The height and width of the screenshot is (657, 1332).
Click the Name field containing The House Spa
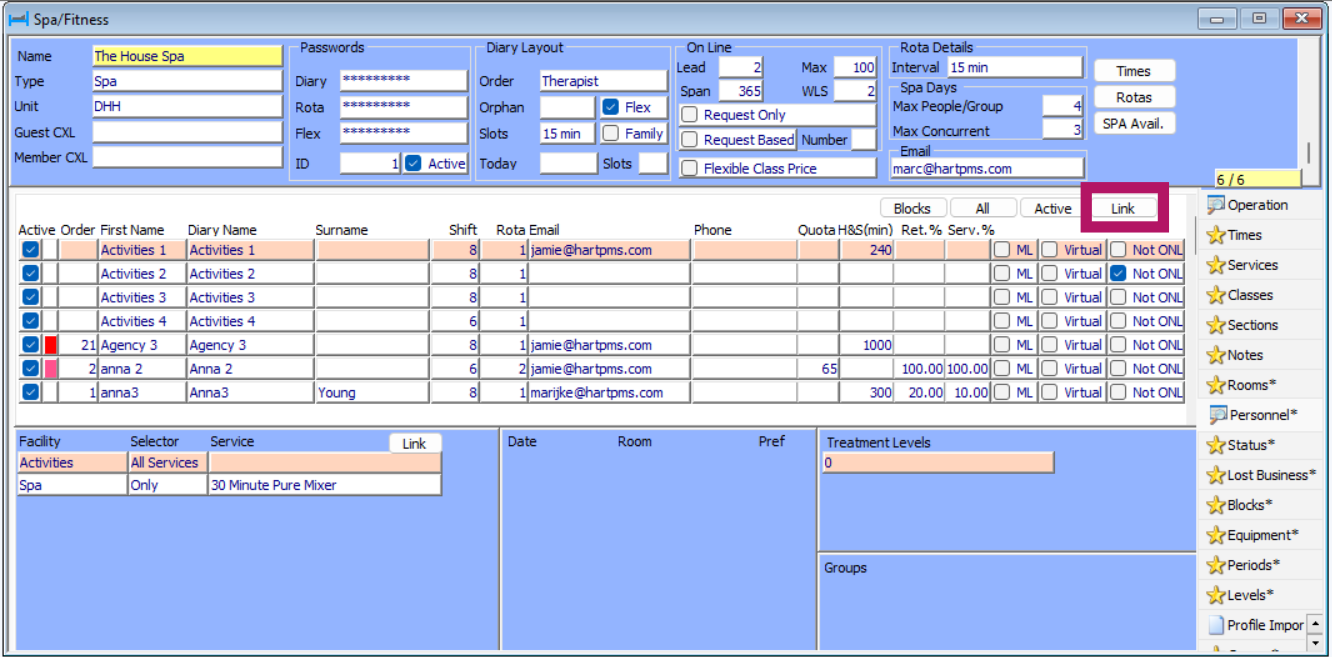point(187,56)
